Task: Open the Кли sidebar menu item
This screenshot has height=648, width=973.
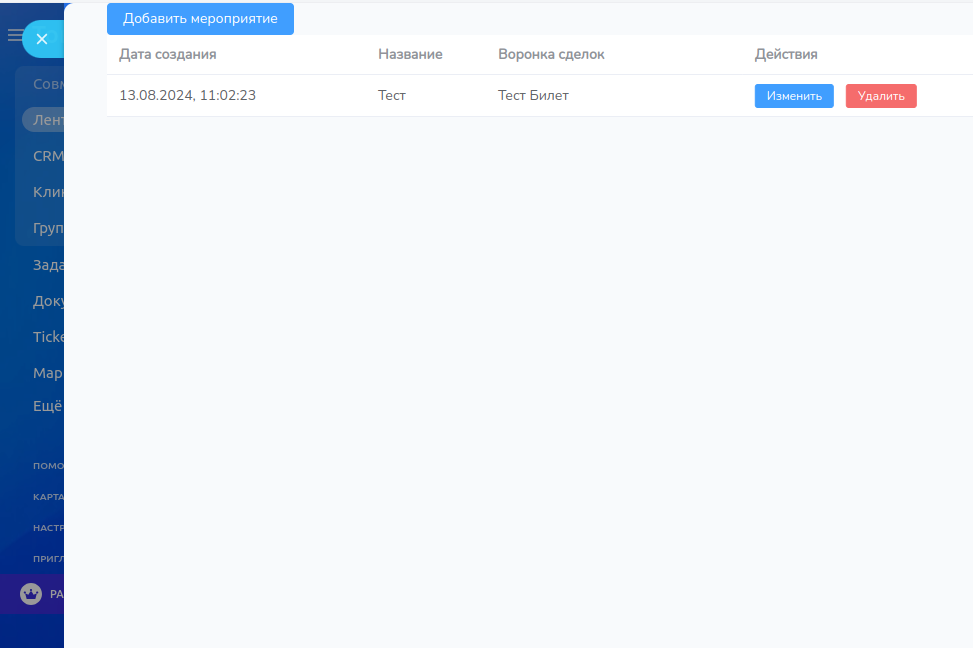Action: coord(48,192)
